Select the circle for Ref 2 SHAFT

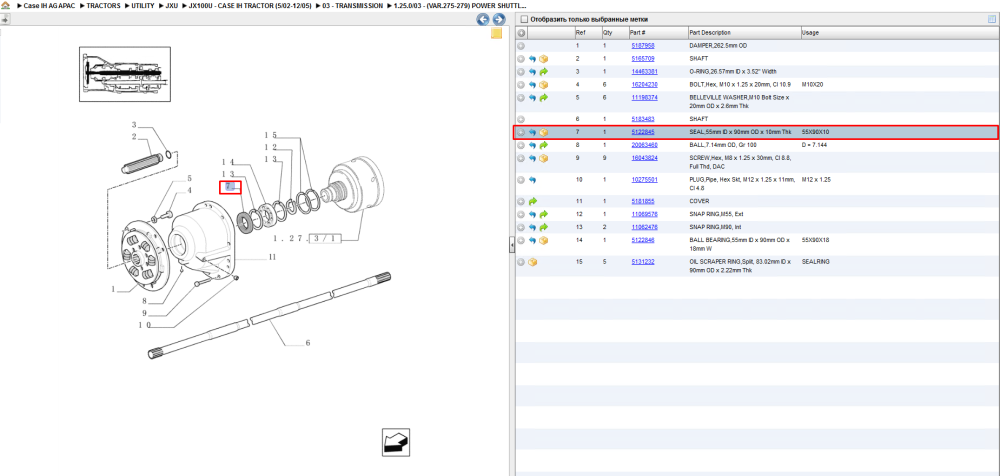[x=521, y=59]
